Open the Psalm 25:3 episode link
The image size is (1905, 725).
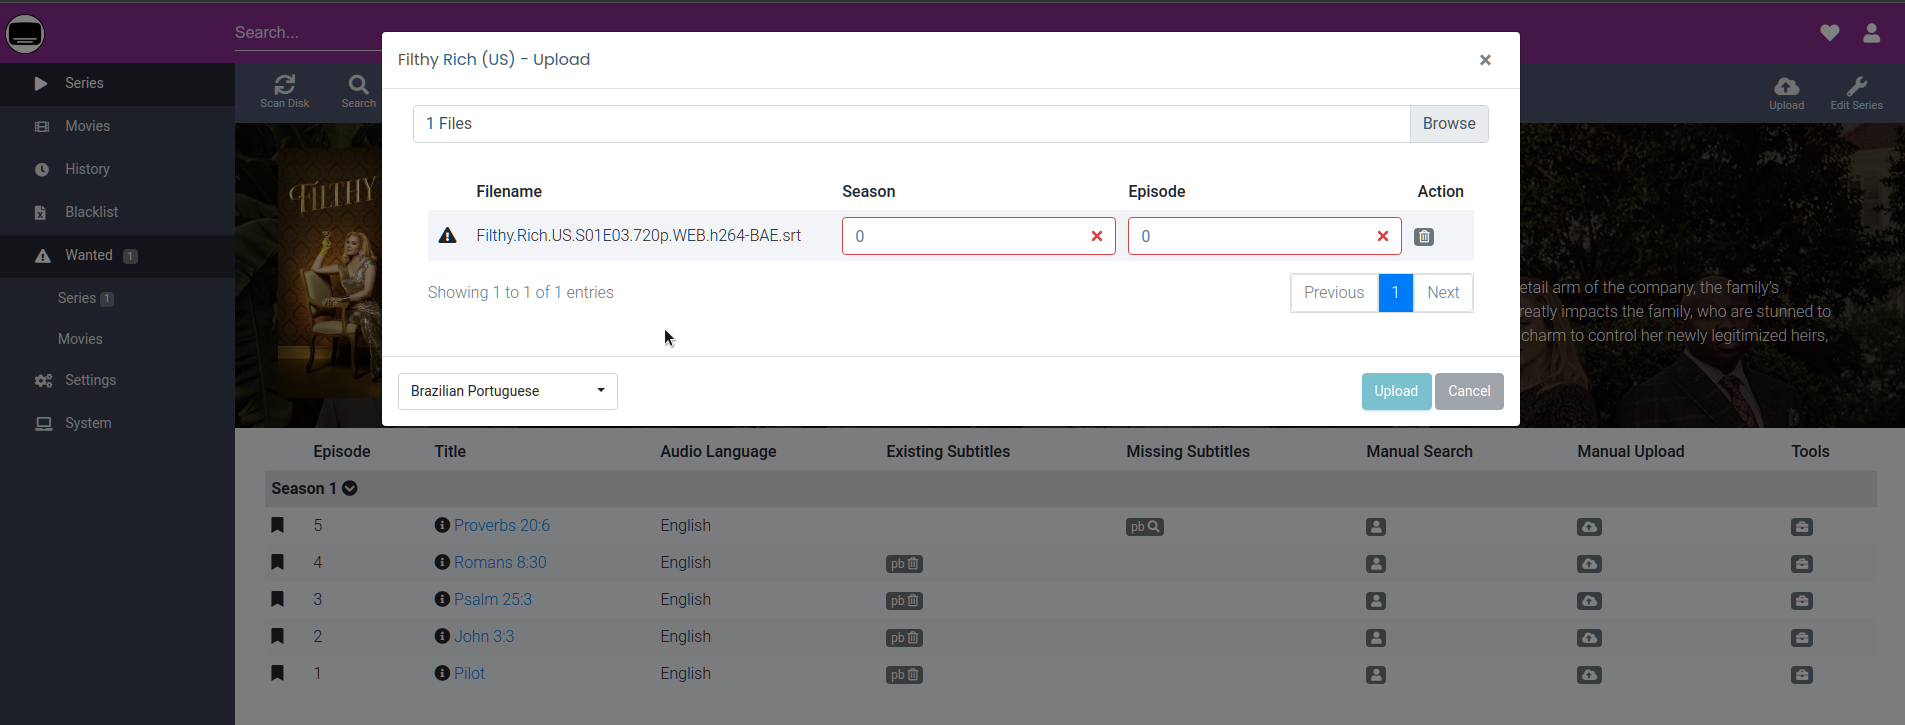pyautogui.click(x=493, y=600)
